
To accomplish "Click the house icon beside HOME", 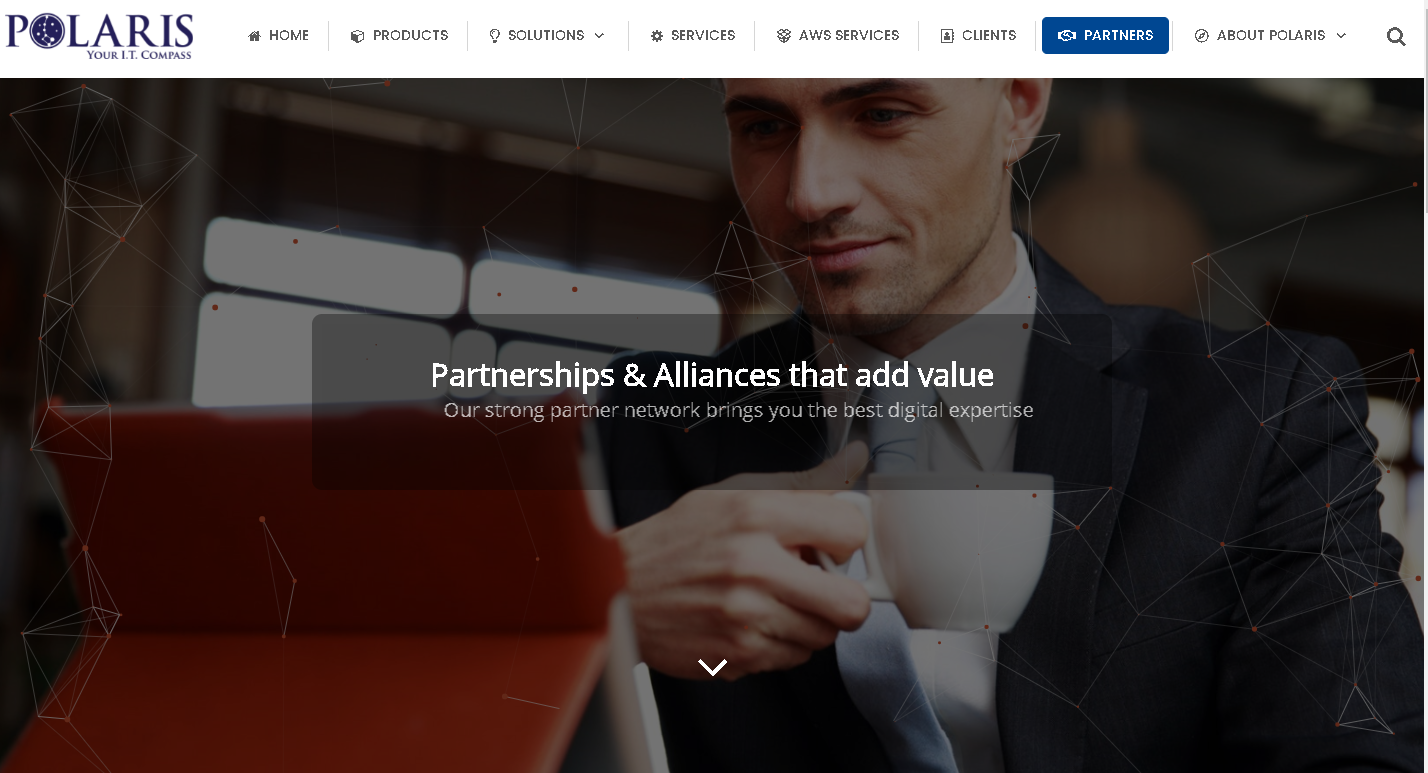I will click(x=254, y=36).
